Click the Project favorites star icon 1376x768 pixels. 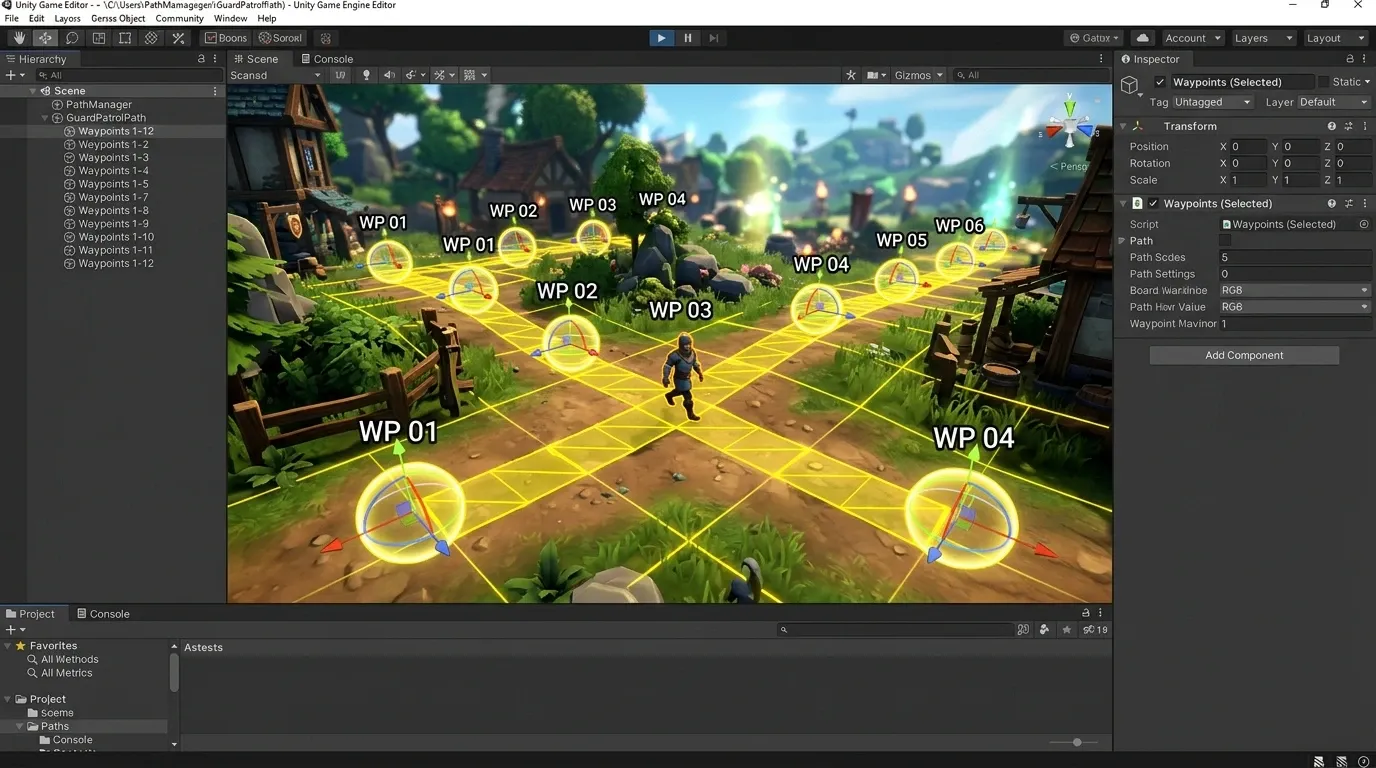[x=1067, y=630]
